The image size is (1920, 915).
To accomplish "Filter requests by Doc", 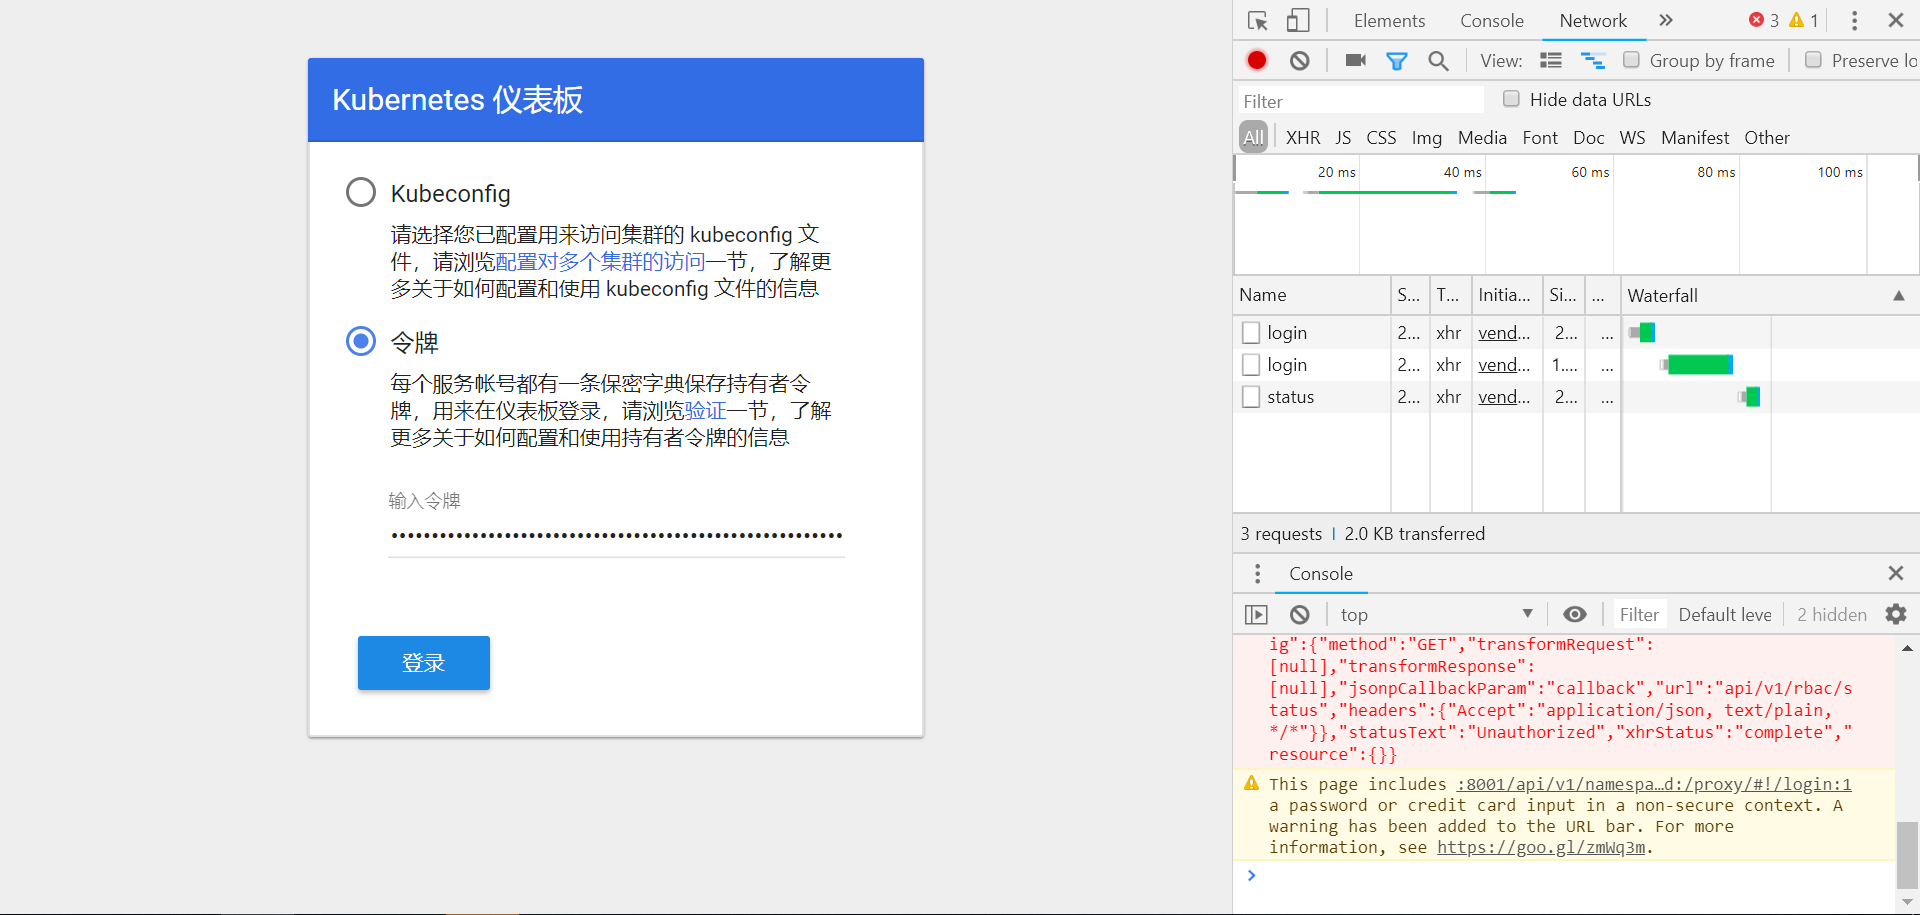I will [x=1588, y=138].
